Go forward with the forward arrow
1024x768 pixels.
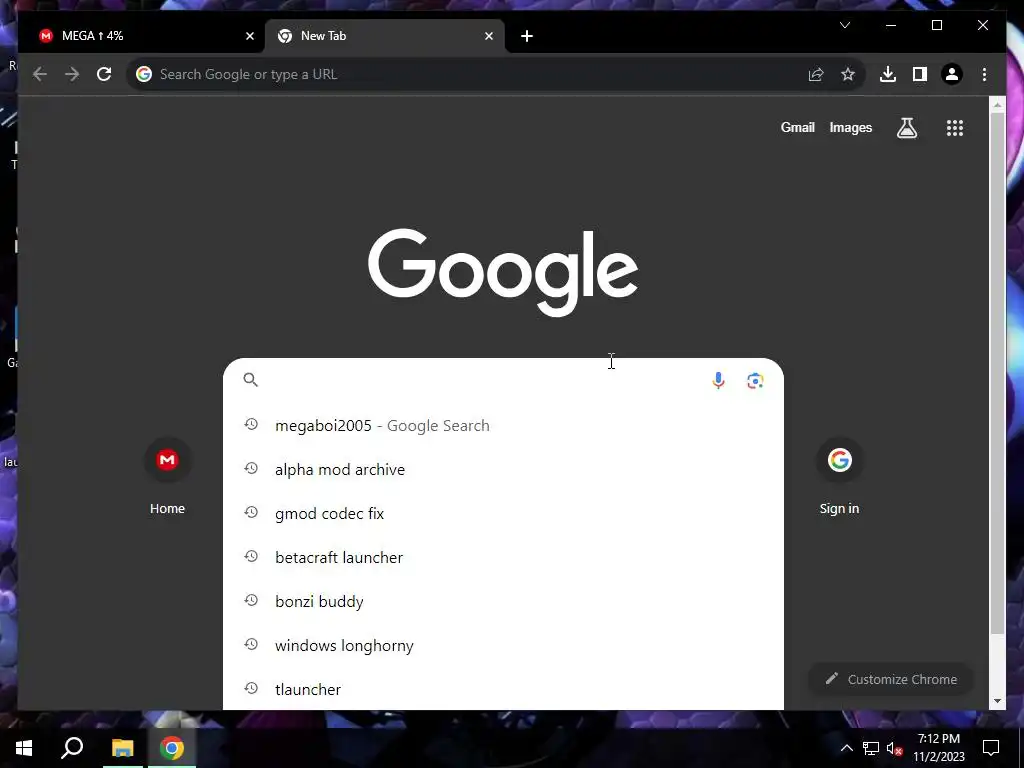point(72,74)
